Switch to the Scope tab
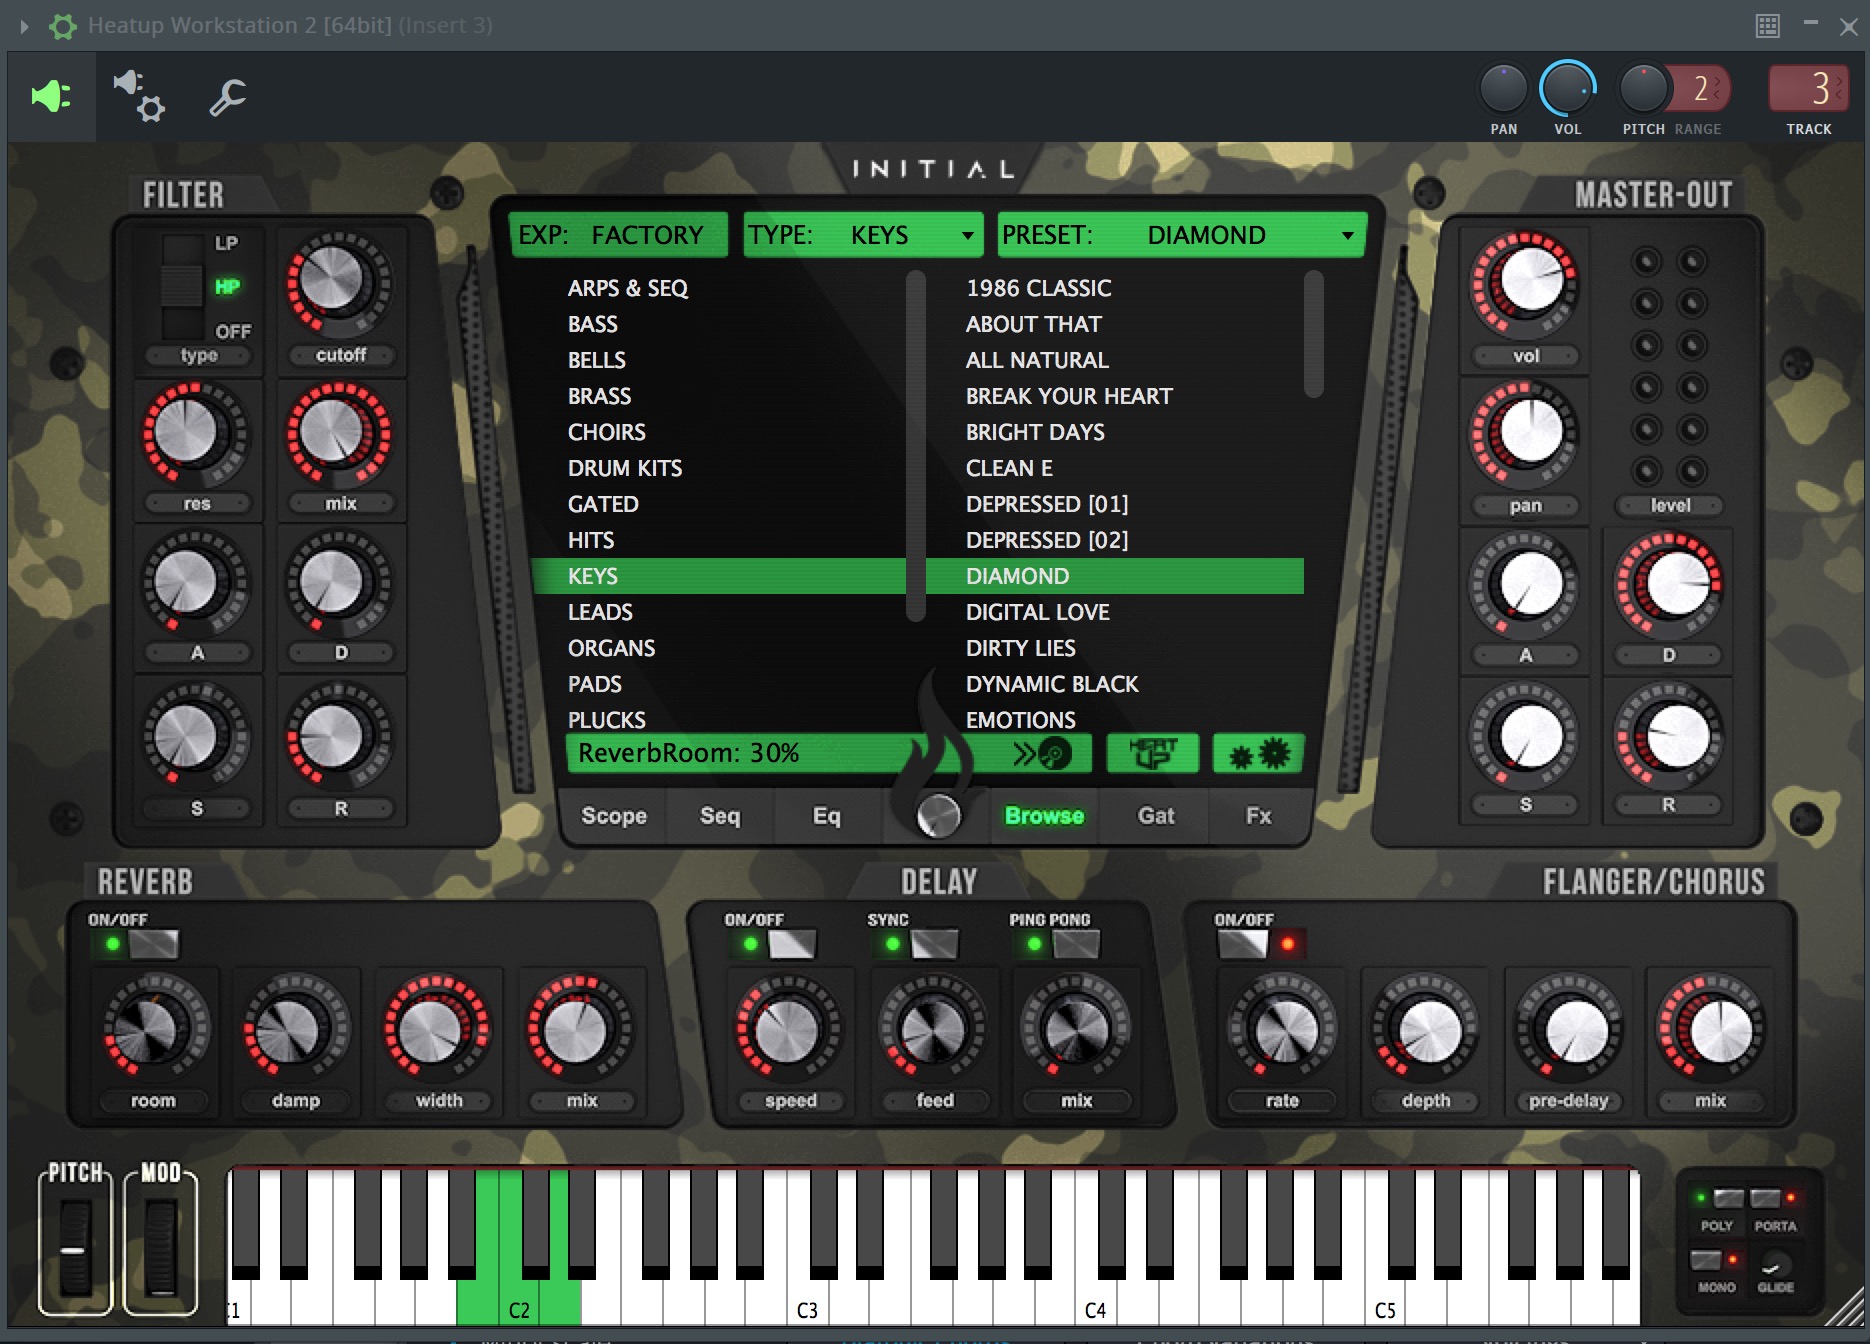This screenshot has height=1344, width=1870. coord(614,815)
